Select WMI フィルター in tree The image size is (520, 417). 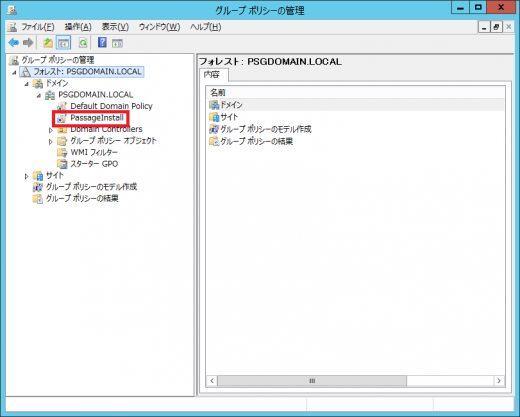click(94, 152)
